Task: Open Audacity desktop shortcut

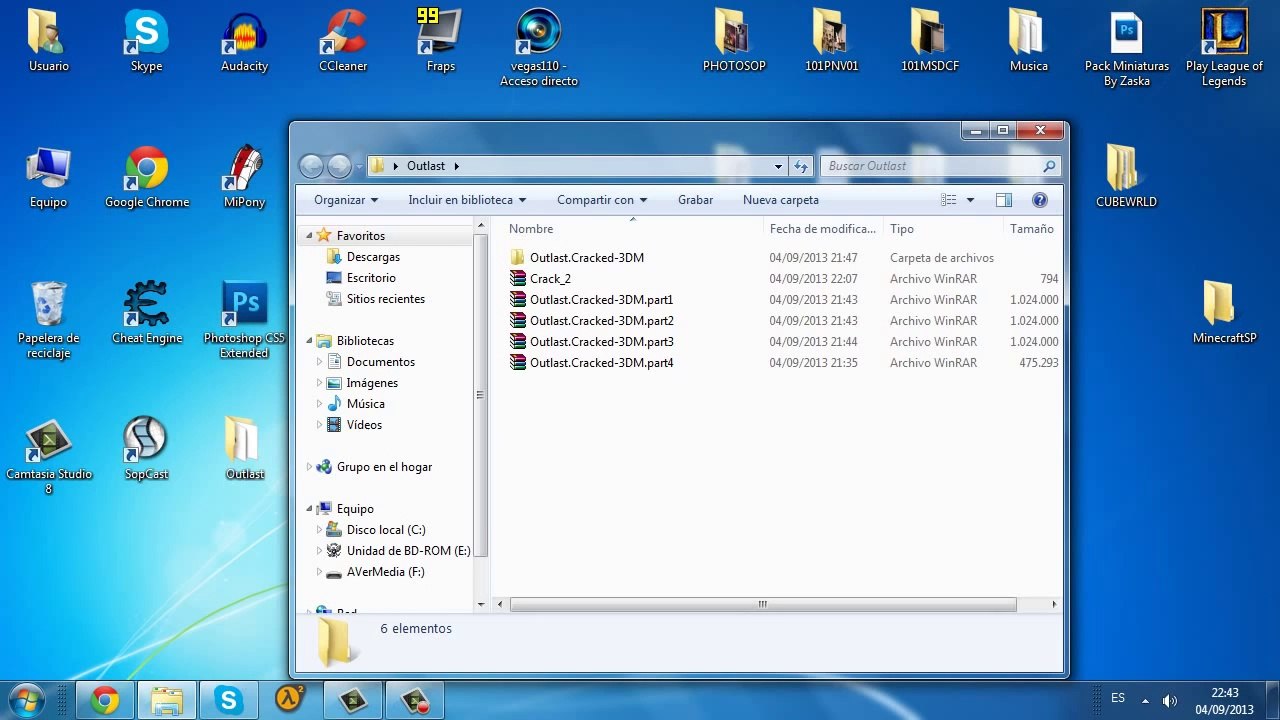Action: coord(244,42)
